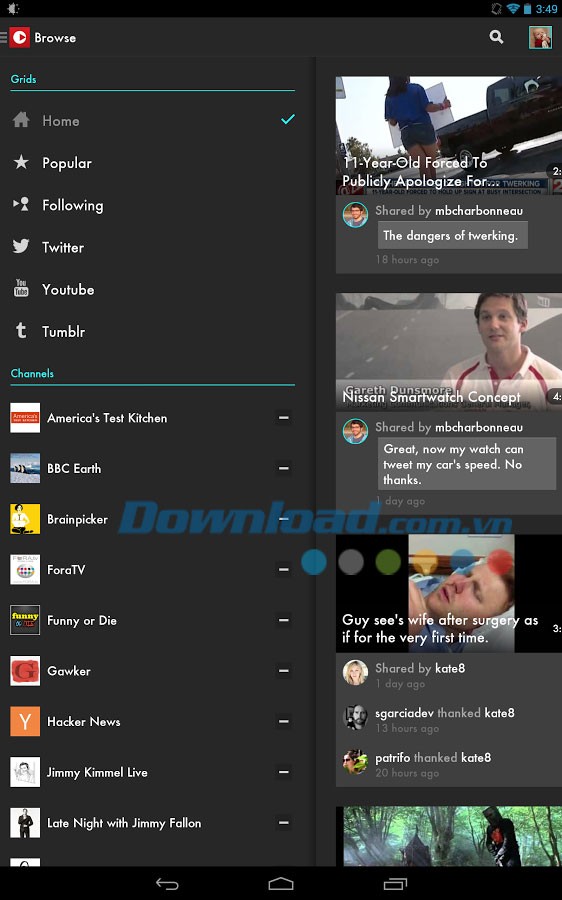This screenshot has width=562, height=900.
Task: Open Gawker red G logo
Action: click(x=25, y=671)
